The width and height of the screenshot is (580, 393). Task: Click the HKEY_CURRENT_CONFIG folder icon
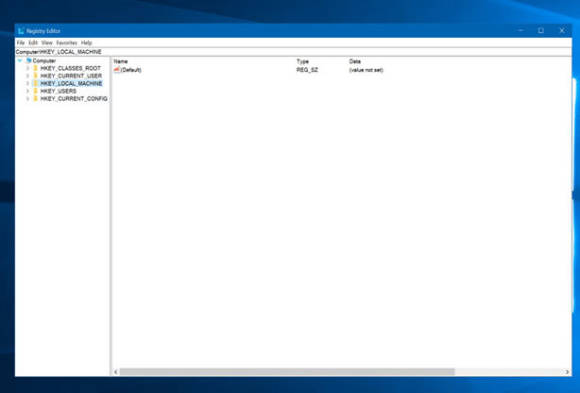tap(36, 99)
